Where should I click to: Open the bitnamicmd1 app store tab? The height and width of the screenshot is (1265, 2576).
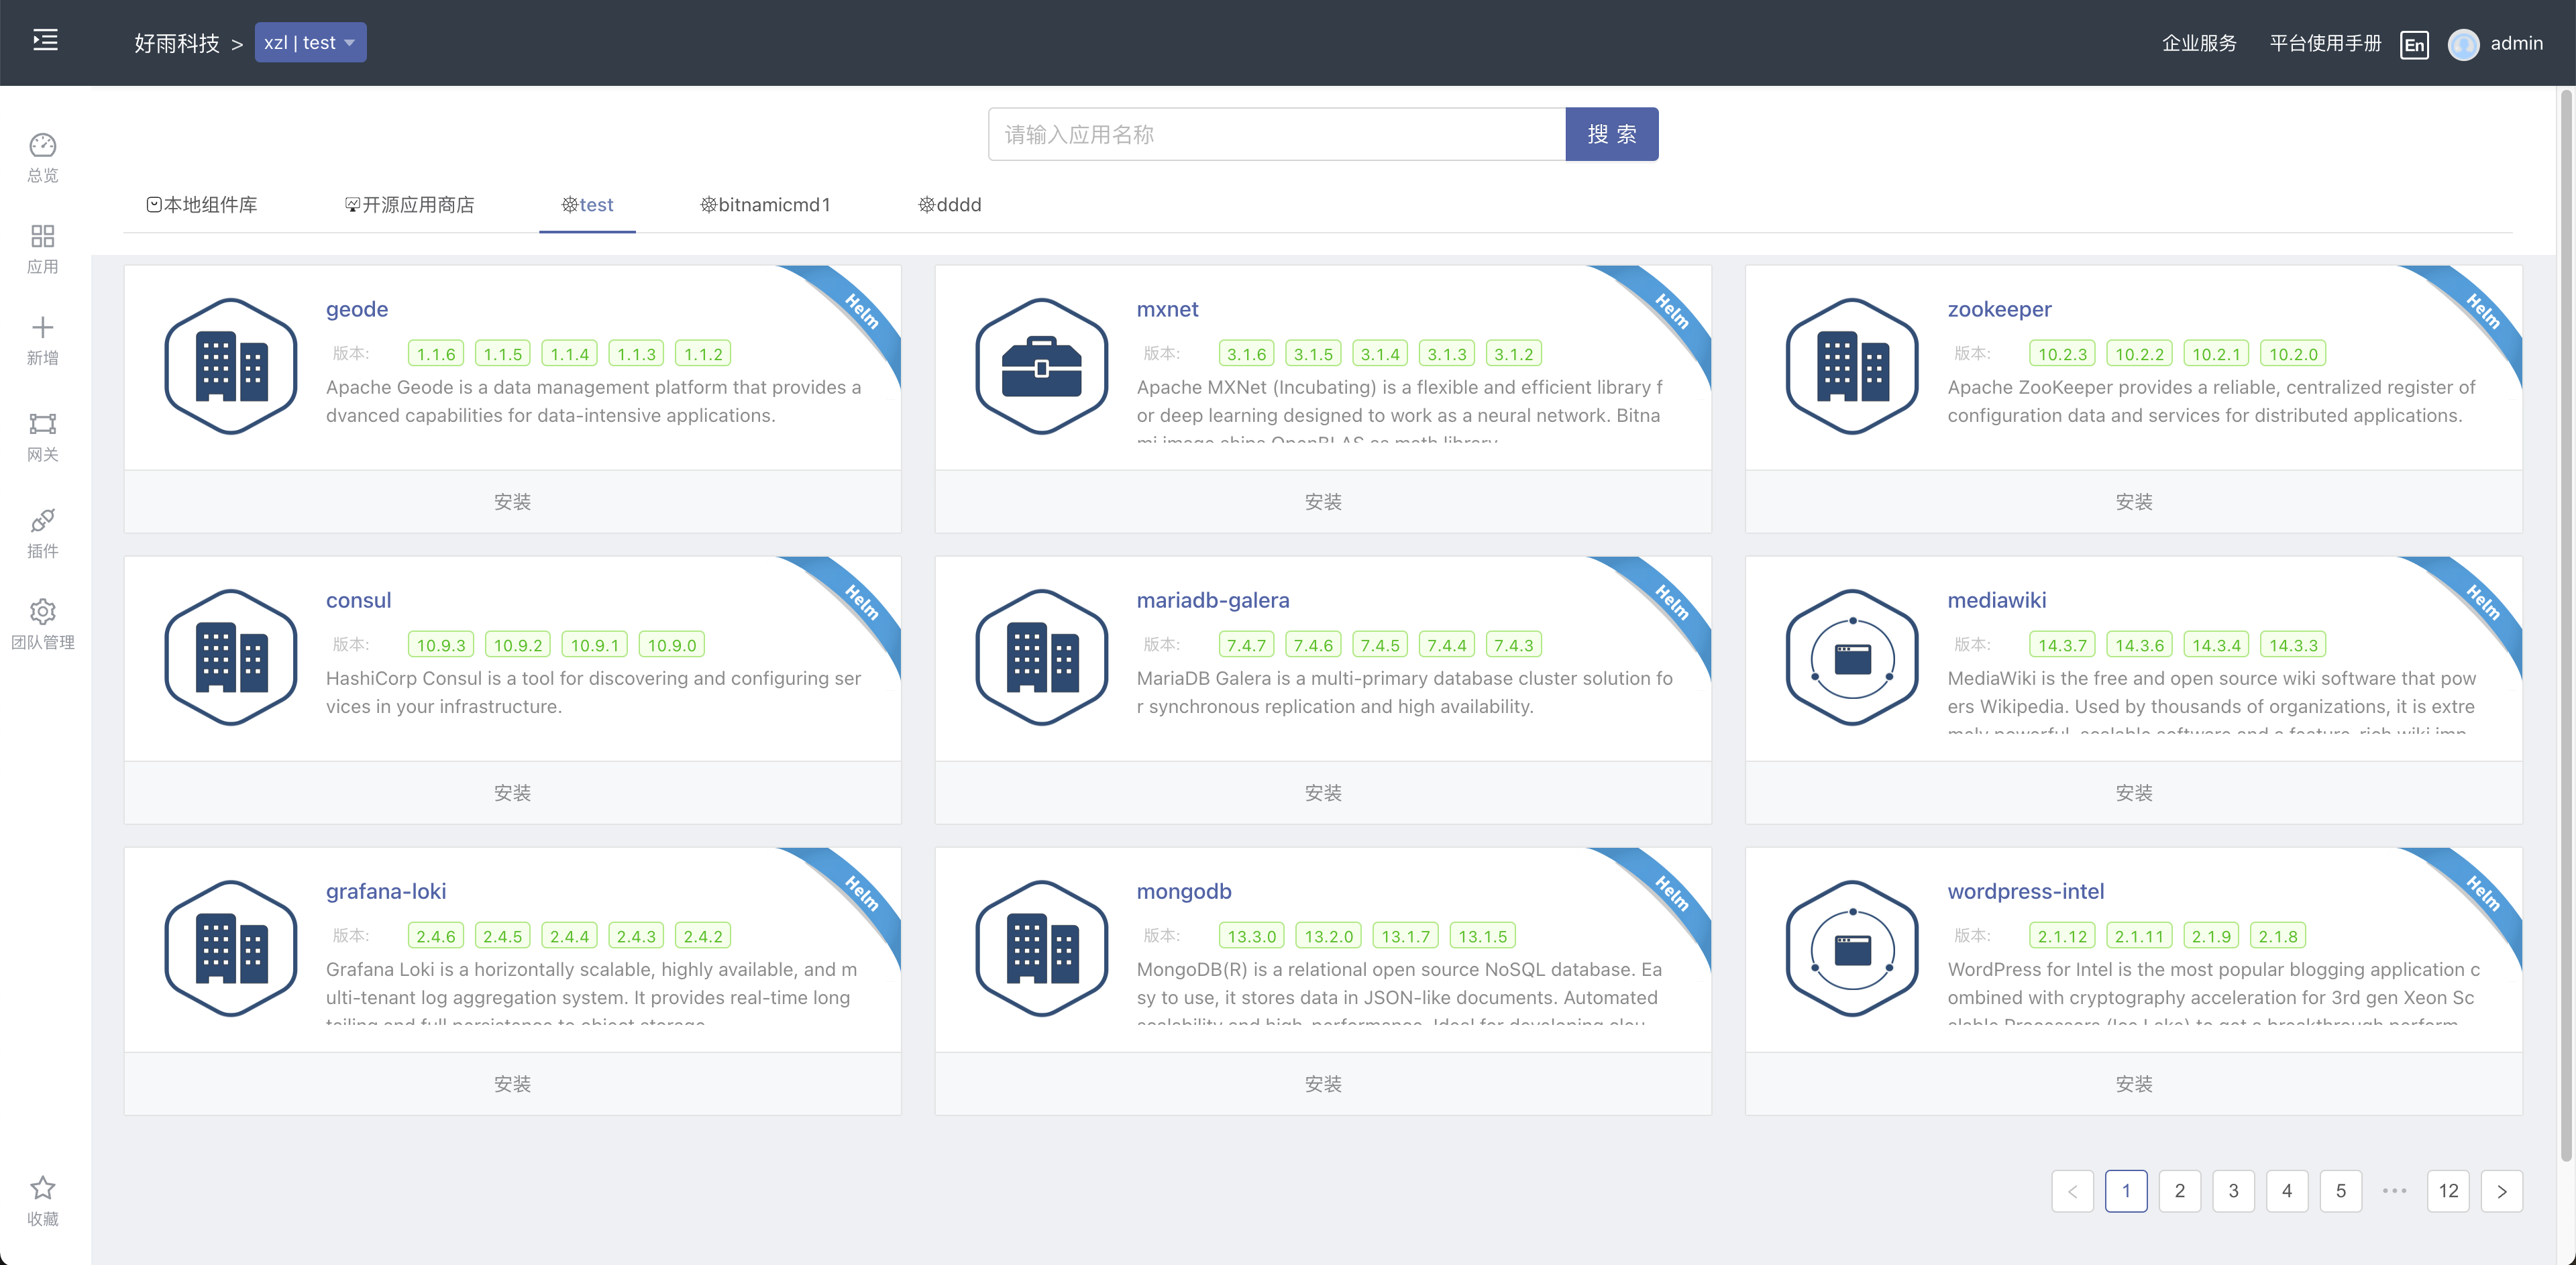click(x=766, y=205)
